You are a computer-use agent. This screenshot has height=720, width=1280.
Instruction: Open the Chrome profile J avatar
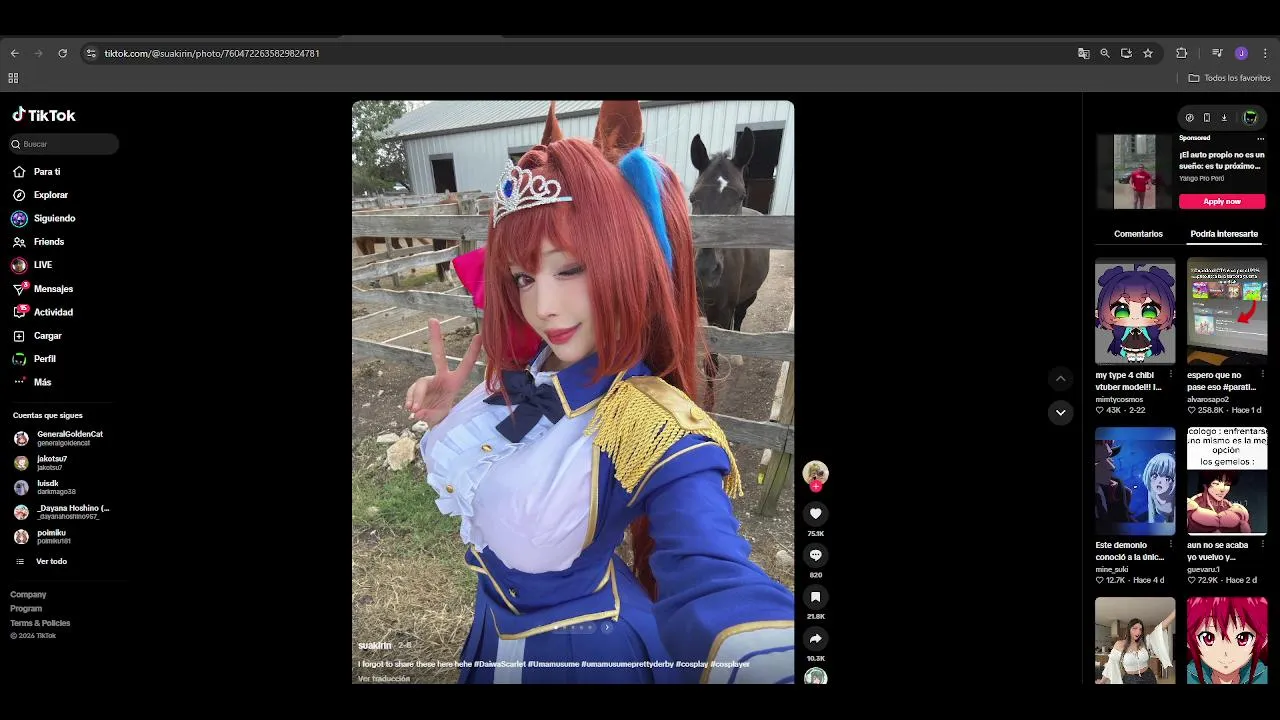click(1241, 53)
